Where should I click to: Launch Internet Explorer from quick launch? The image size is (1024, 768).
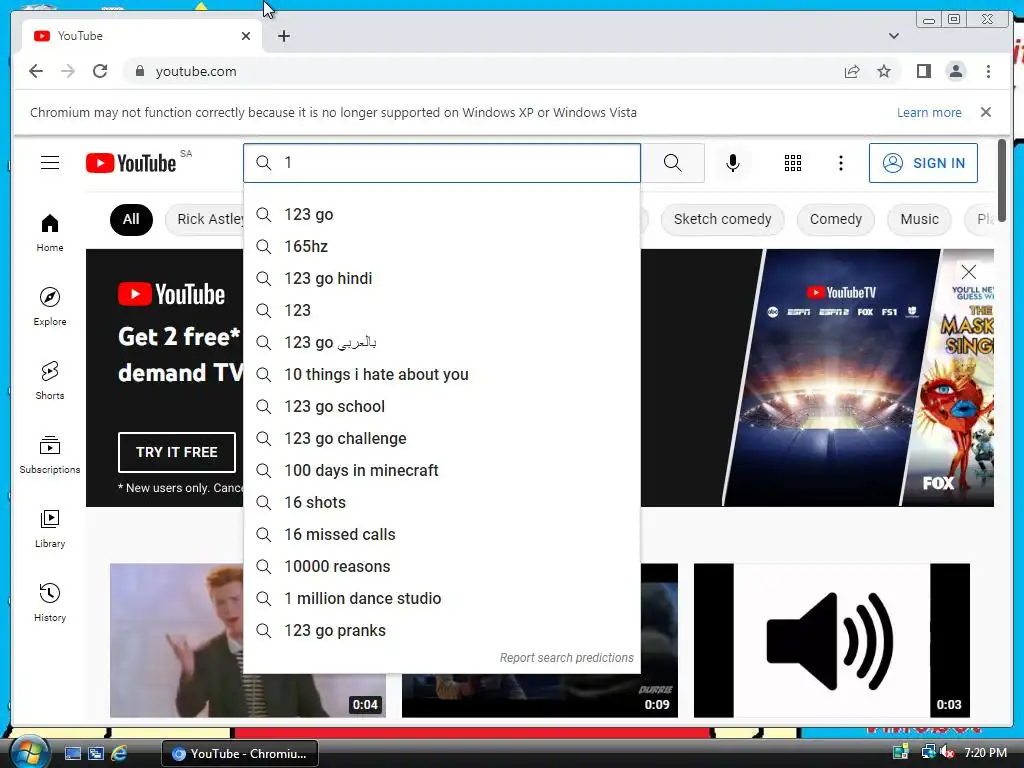click(119, 754)
